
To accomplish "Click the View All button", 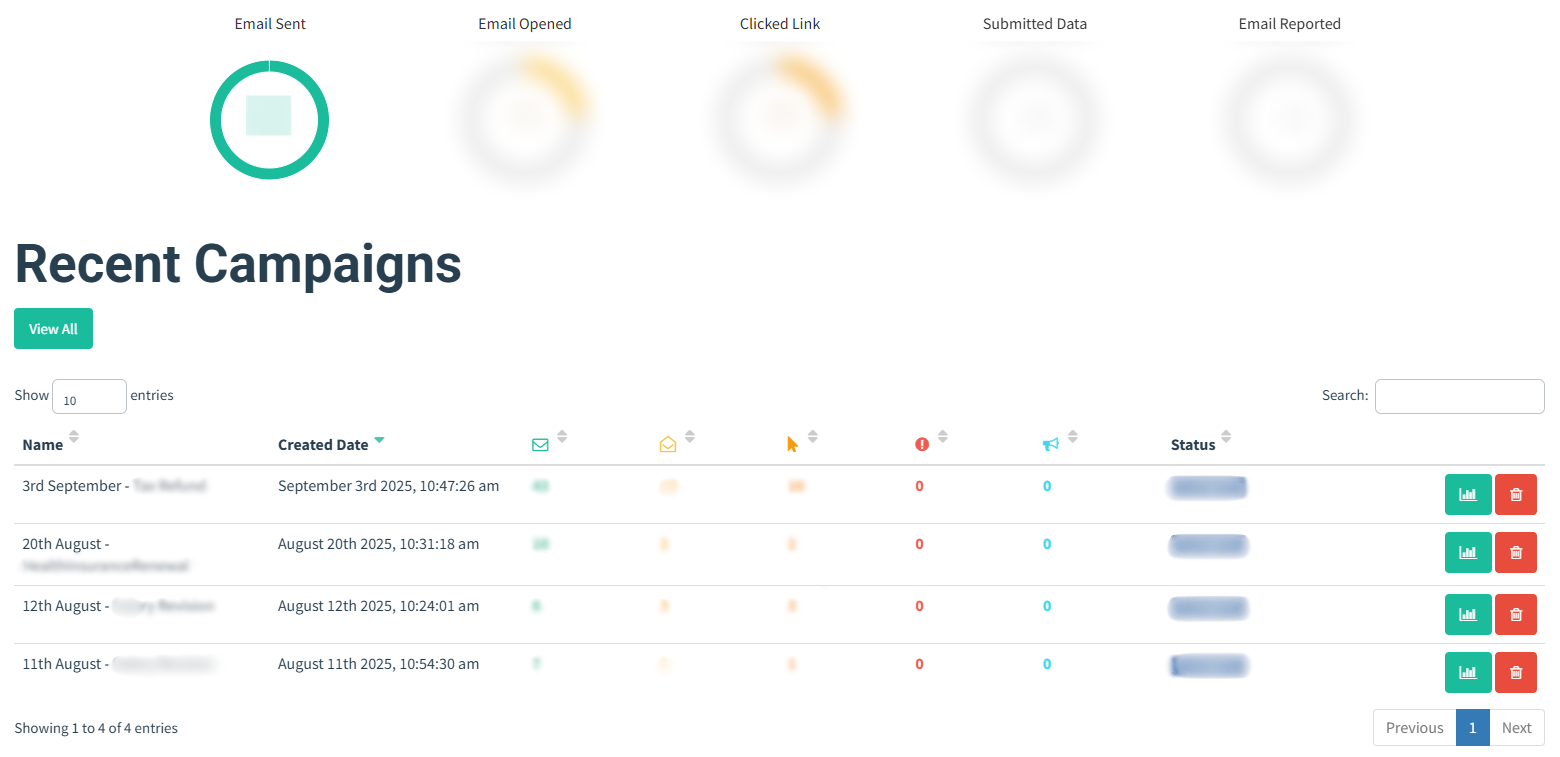I will tap(53, 329).
